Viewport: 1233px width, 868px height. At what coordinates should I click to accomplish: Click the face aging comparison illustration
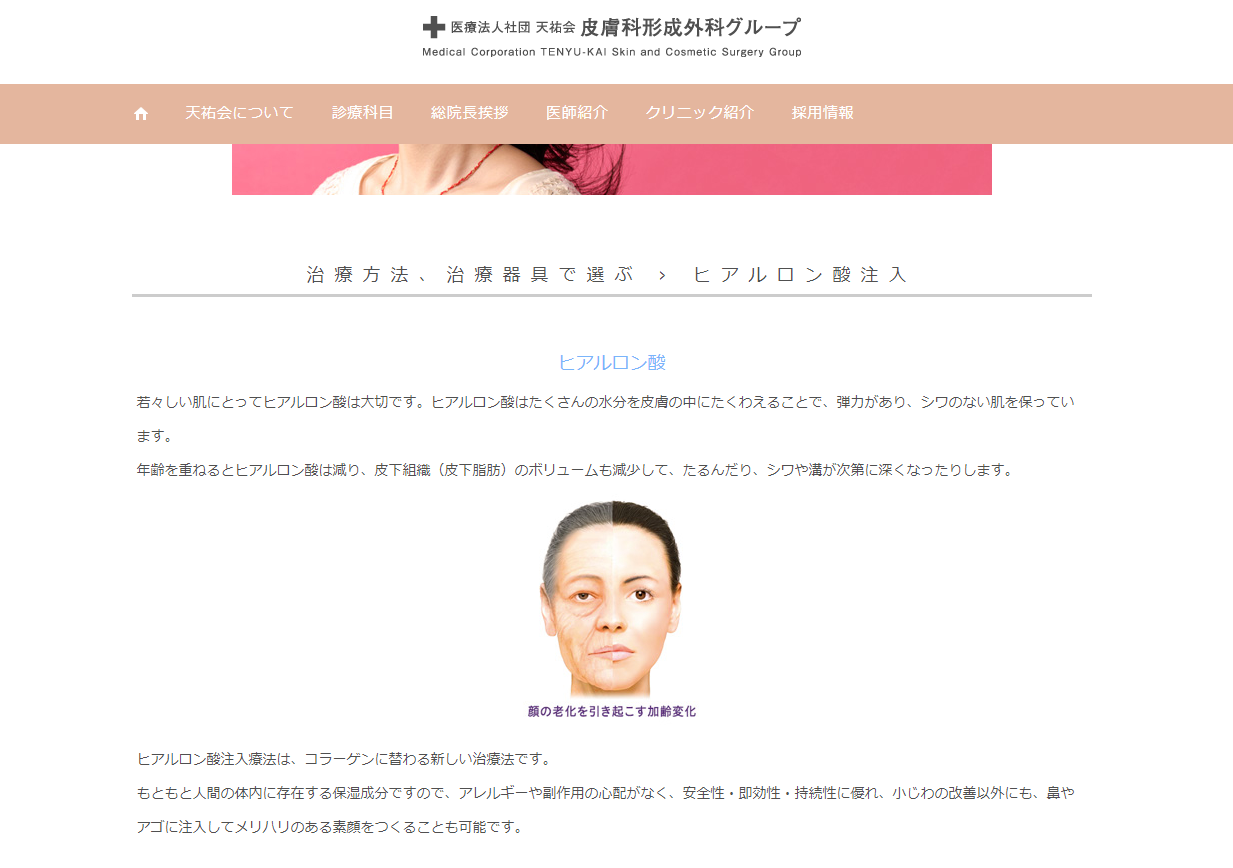(612, 600)
